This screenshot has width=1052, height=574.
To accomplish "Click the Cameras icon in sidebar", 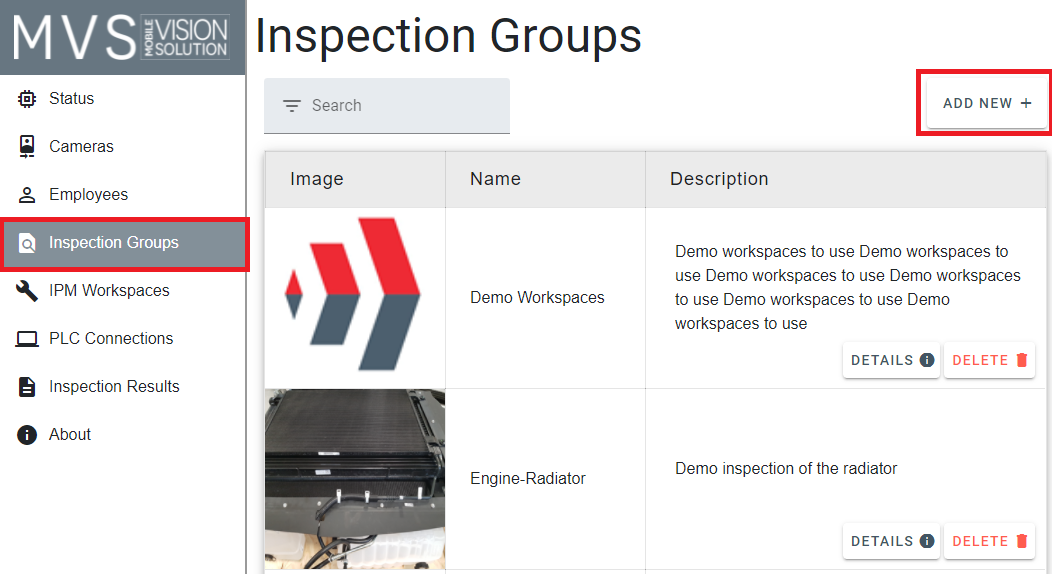I will pyautogui.click(x=27, y=146).
